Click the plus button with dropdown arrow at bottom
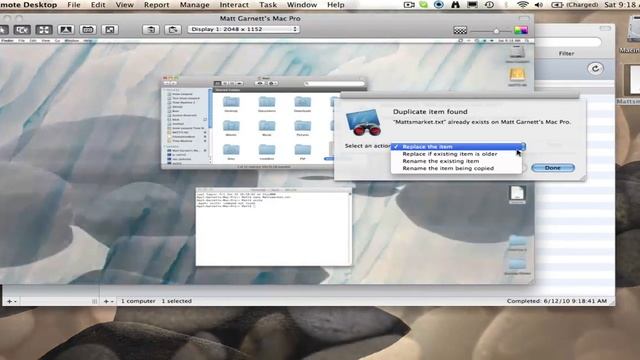 109,301
